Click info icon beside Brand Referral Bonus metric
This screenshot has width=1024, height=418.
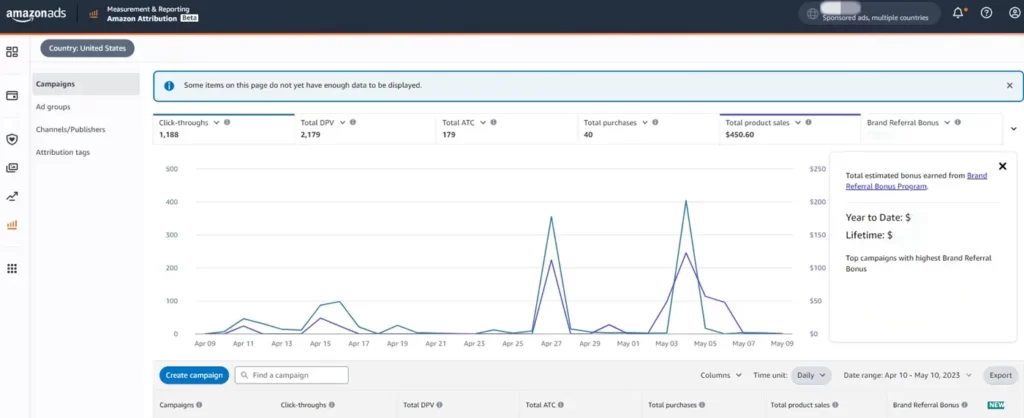(957, 122)
